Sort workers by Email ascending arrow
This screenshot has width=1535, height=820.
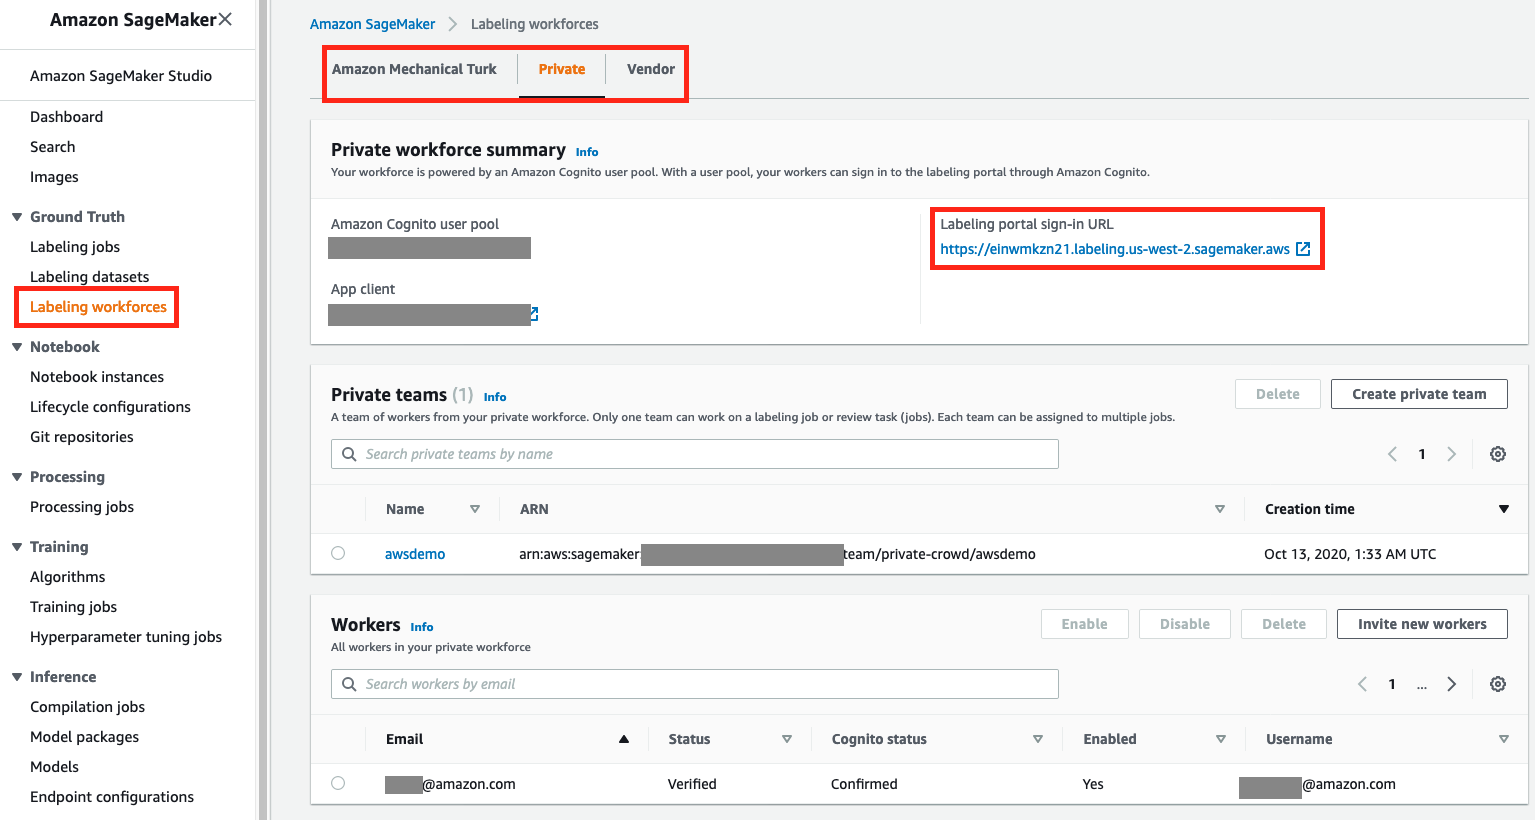(x=624, y=739)
